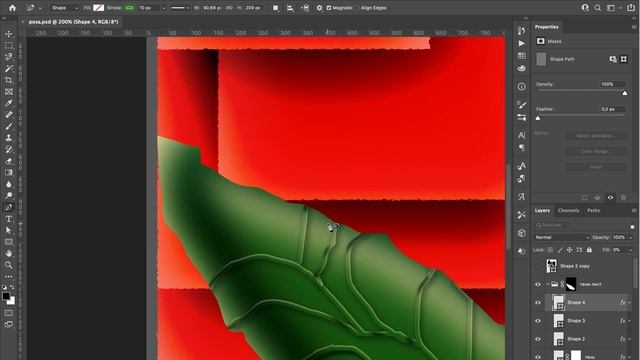Open the stroke width dropdown
640x360 pixels.
click(x=164, y=8)
